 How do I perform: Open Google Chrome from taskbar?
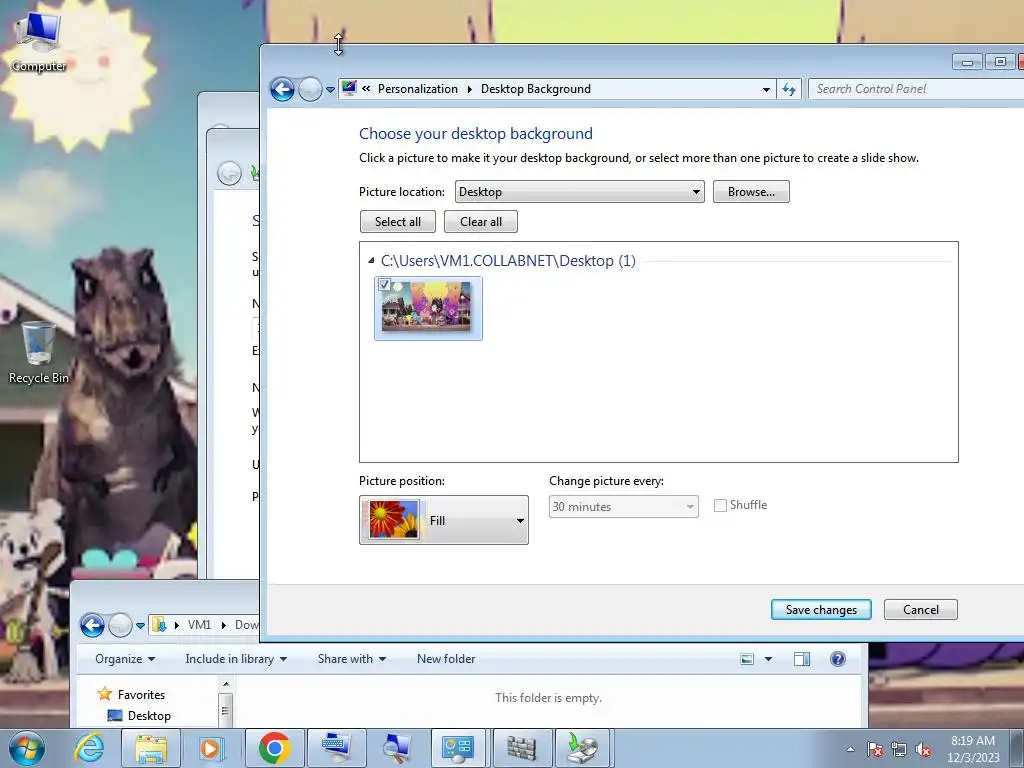[274, 748]
